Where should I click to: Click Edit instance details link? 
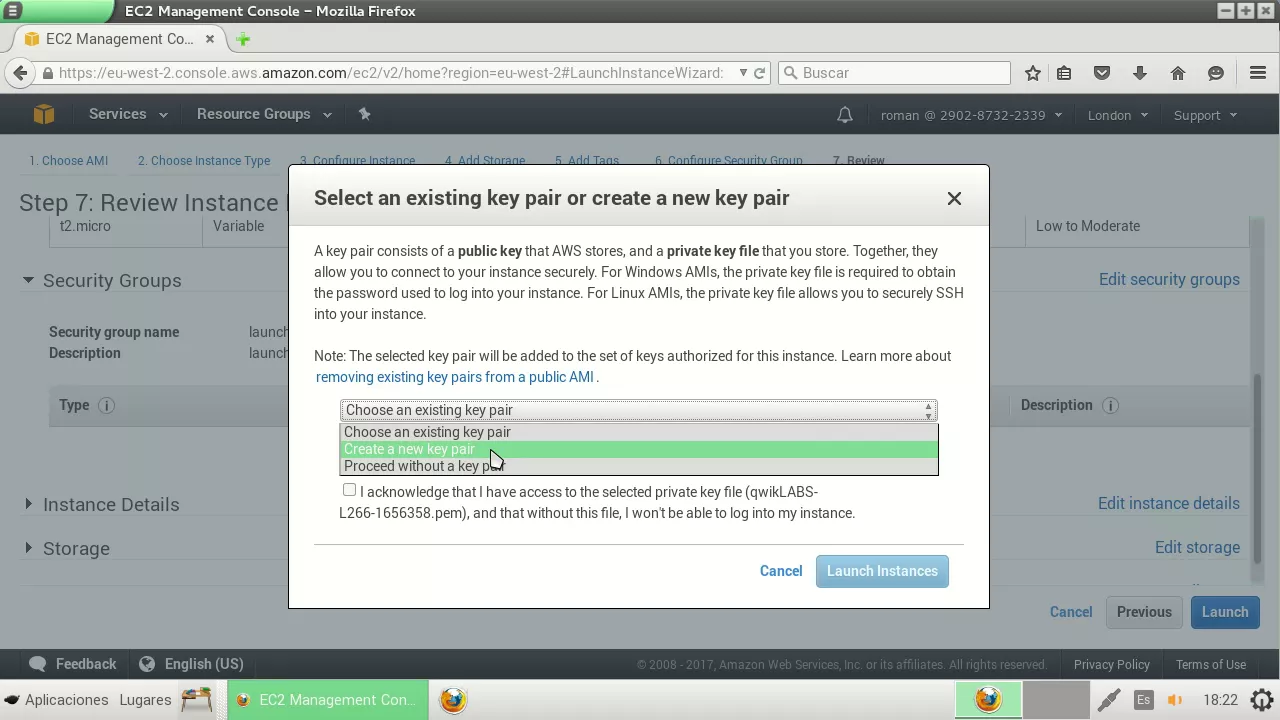(1169, 503)
